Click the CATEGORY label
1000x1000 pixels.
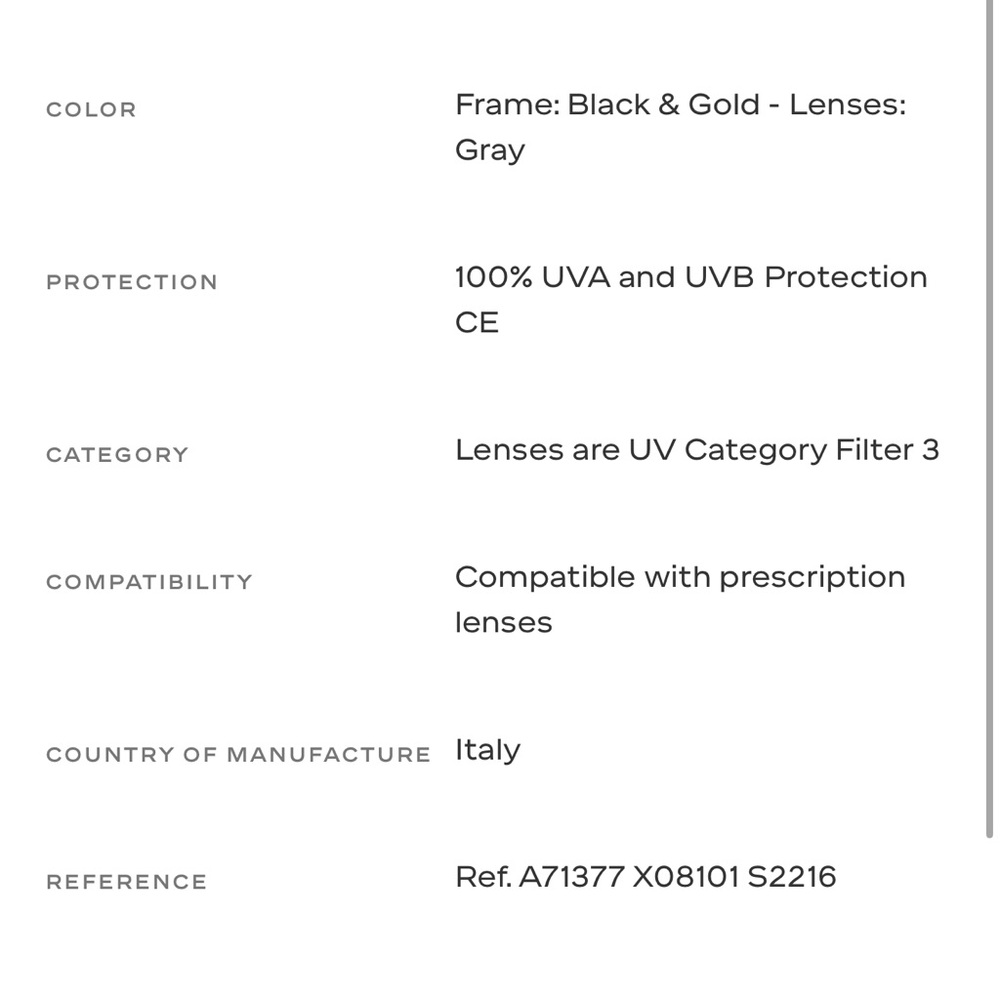pos(117,455)
